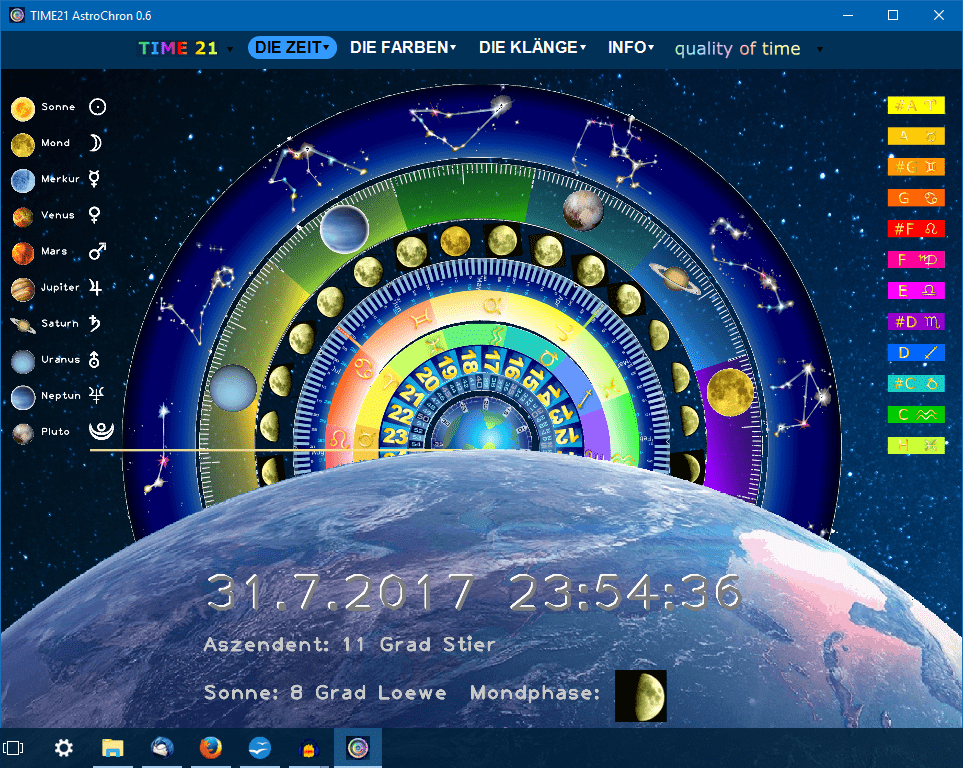Viewport: 963px width, 768px height.
Task: Select the astrological glyph beside Pluto
Action: (x=101, y=431)
